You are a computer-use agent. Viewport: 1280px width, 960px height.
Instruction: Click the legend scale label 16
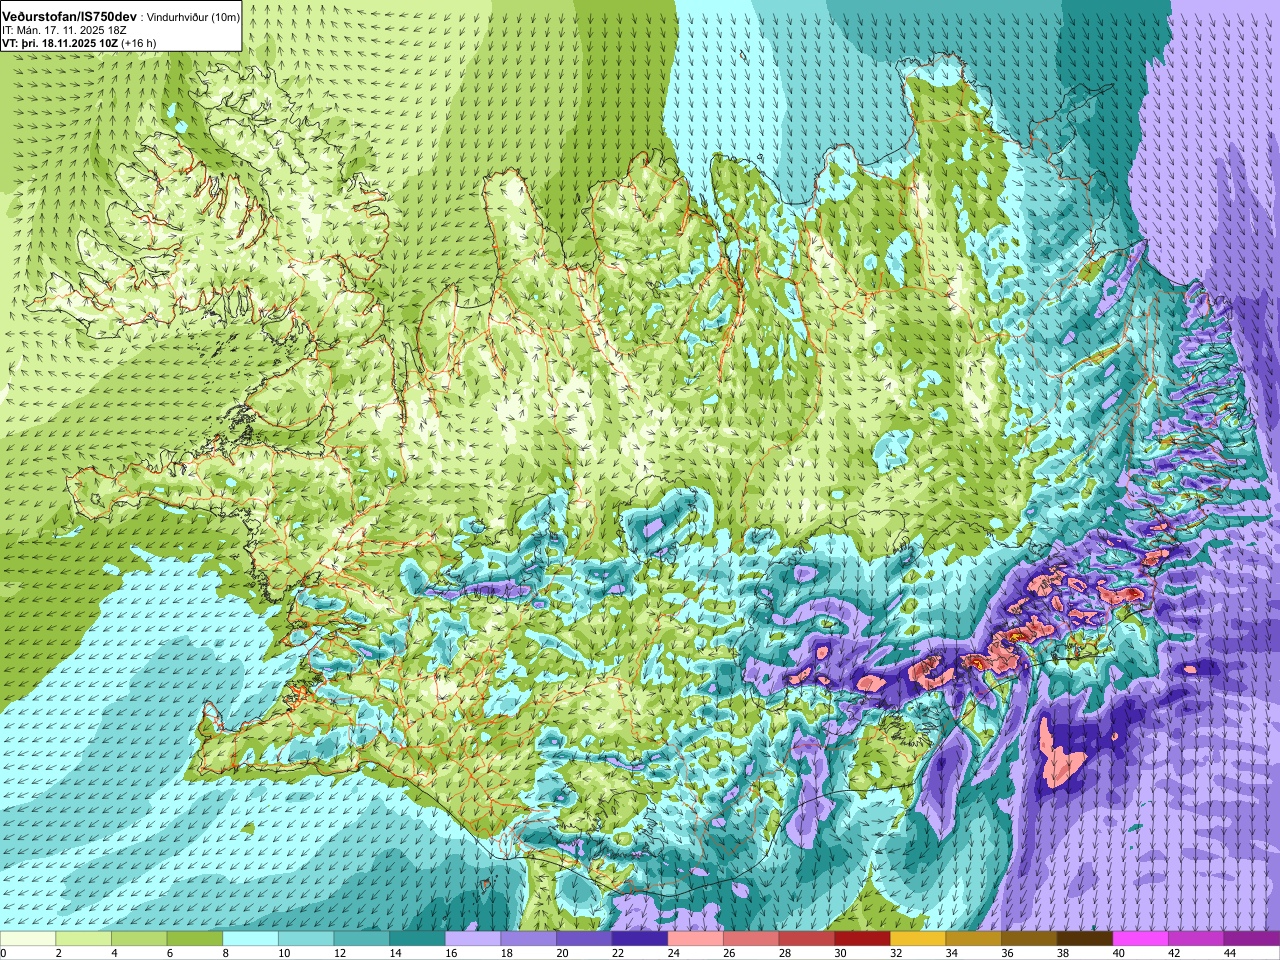pos(450,953)
